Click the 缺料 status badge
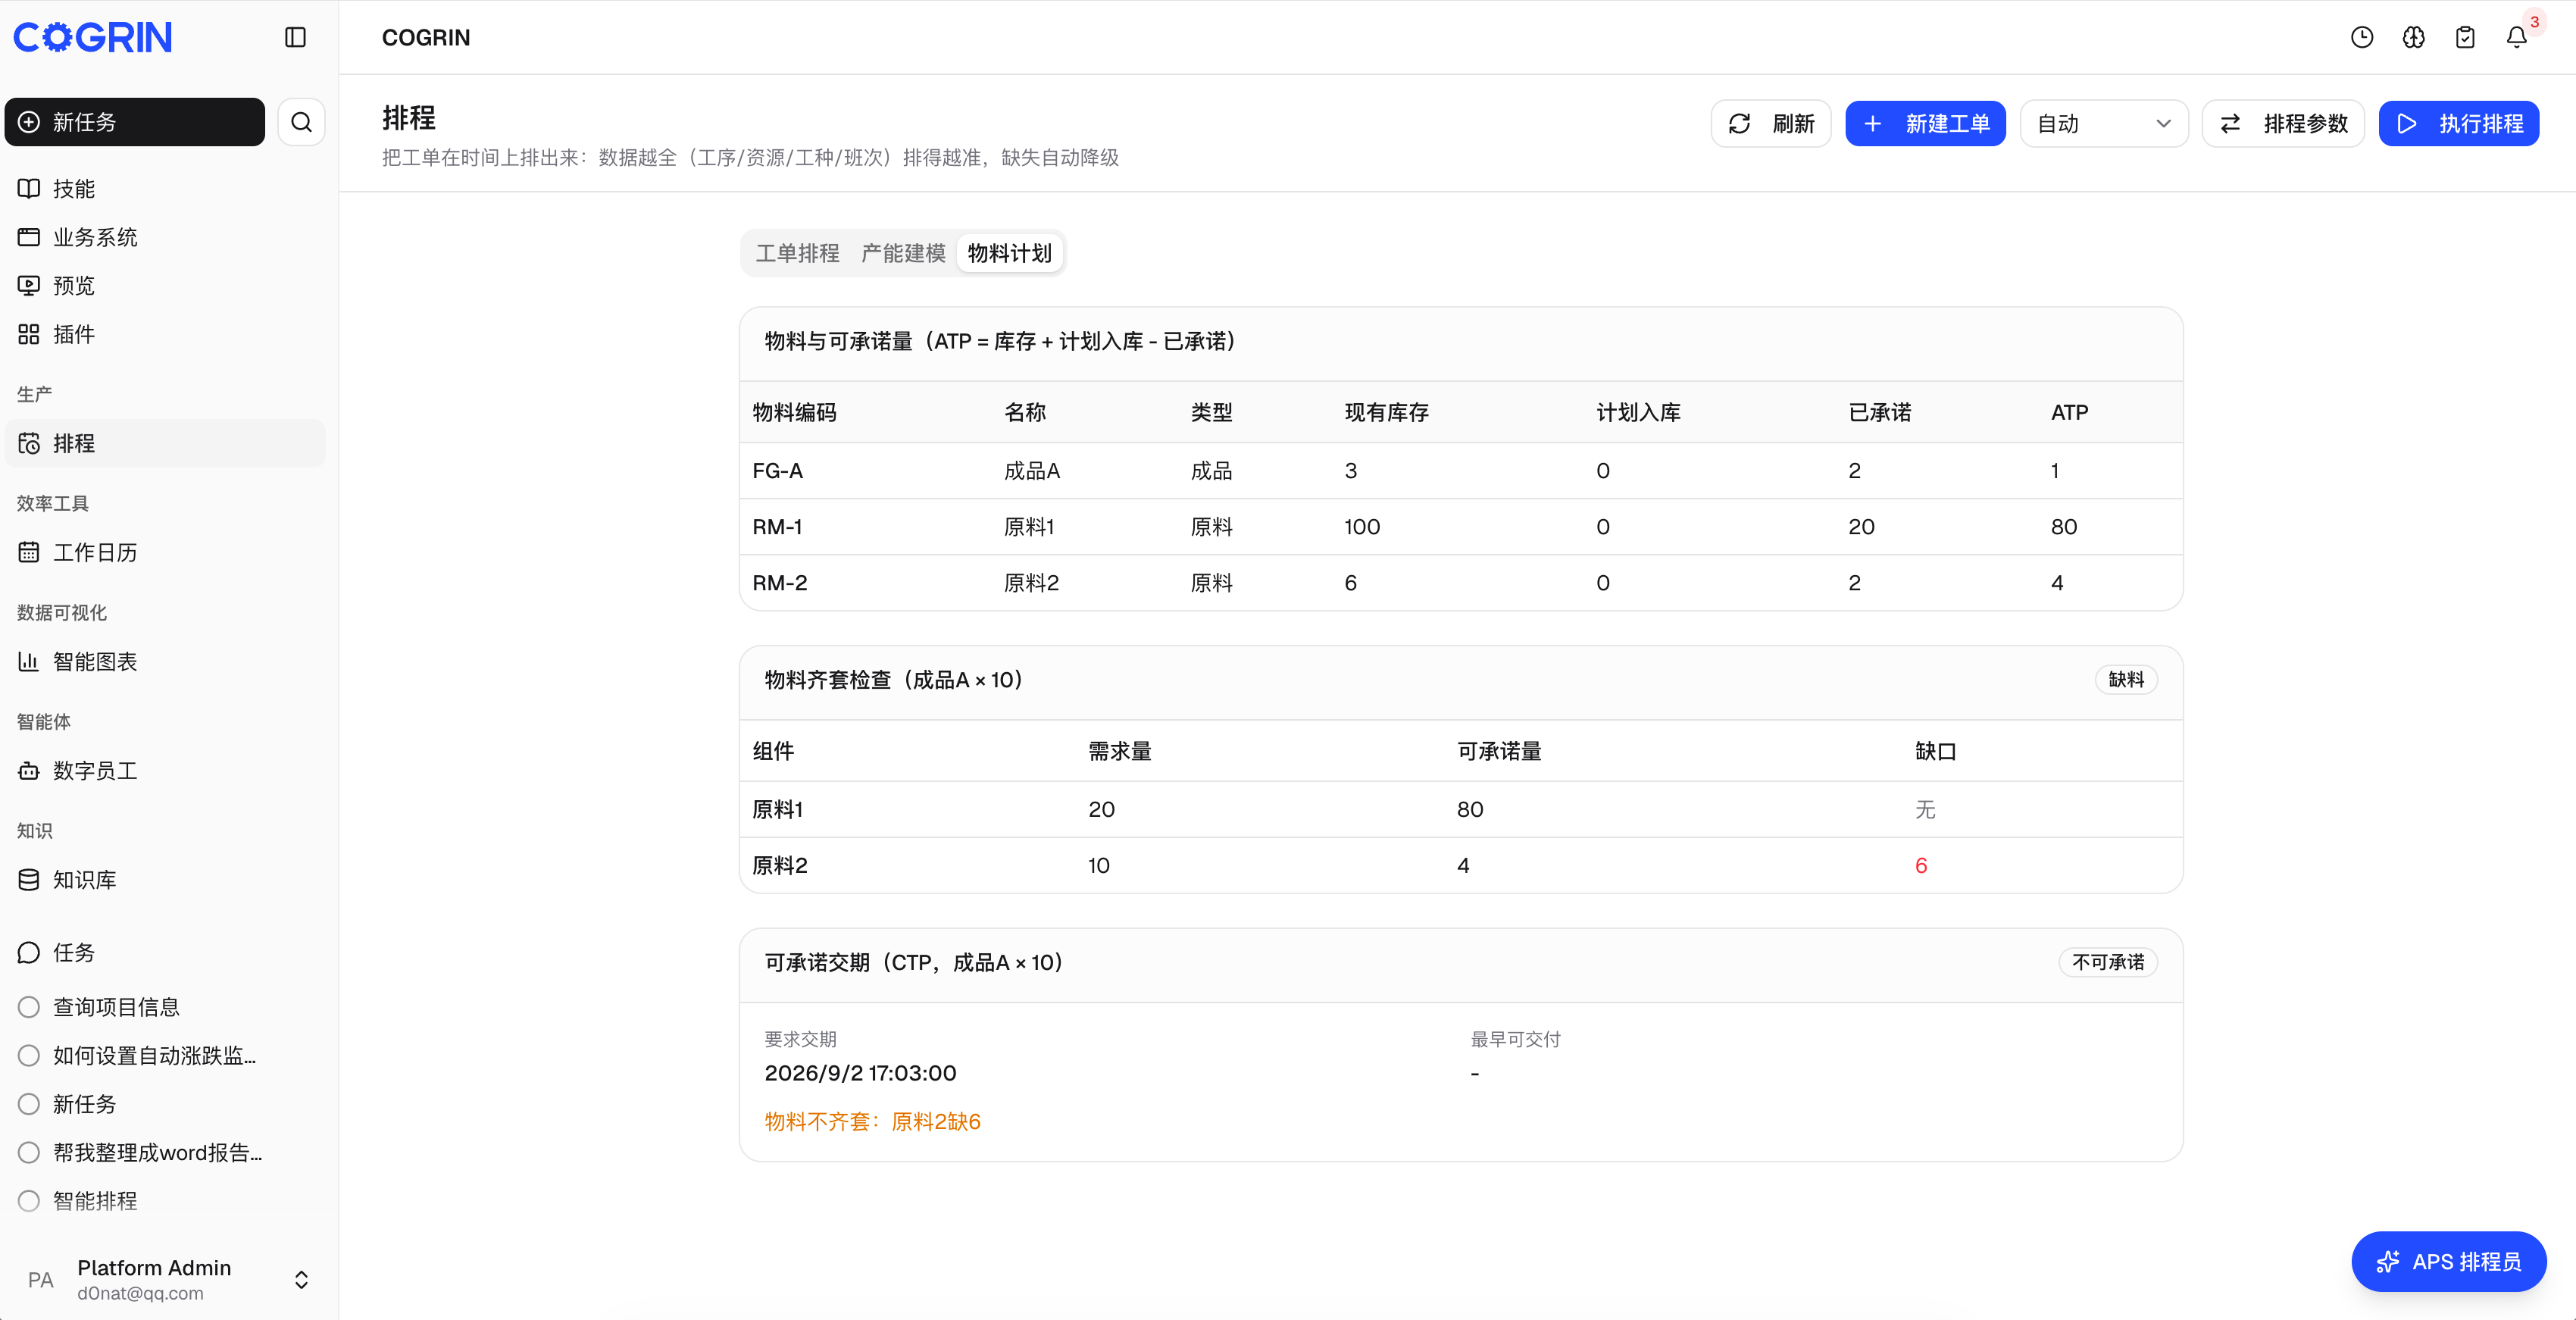The image size is (2576, 1320). (2126, 680)
